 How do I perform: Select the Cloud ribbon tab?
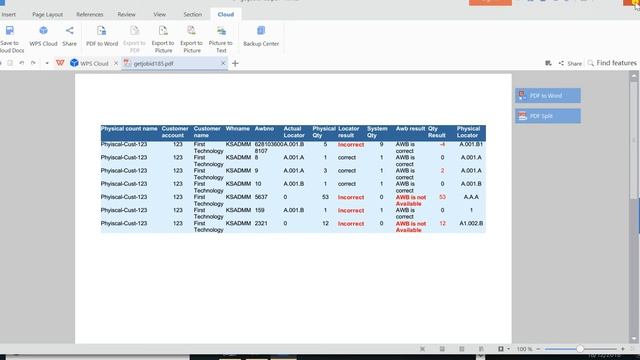tap(226, 14)
